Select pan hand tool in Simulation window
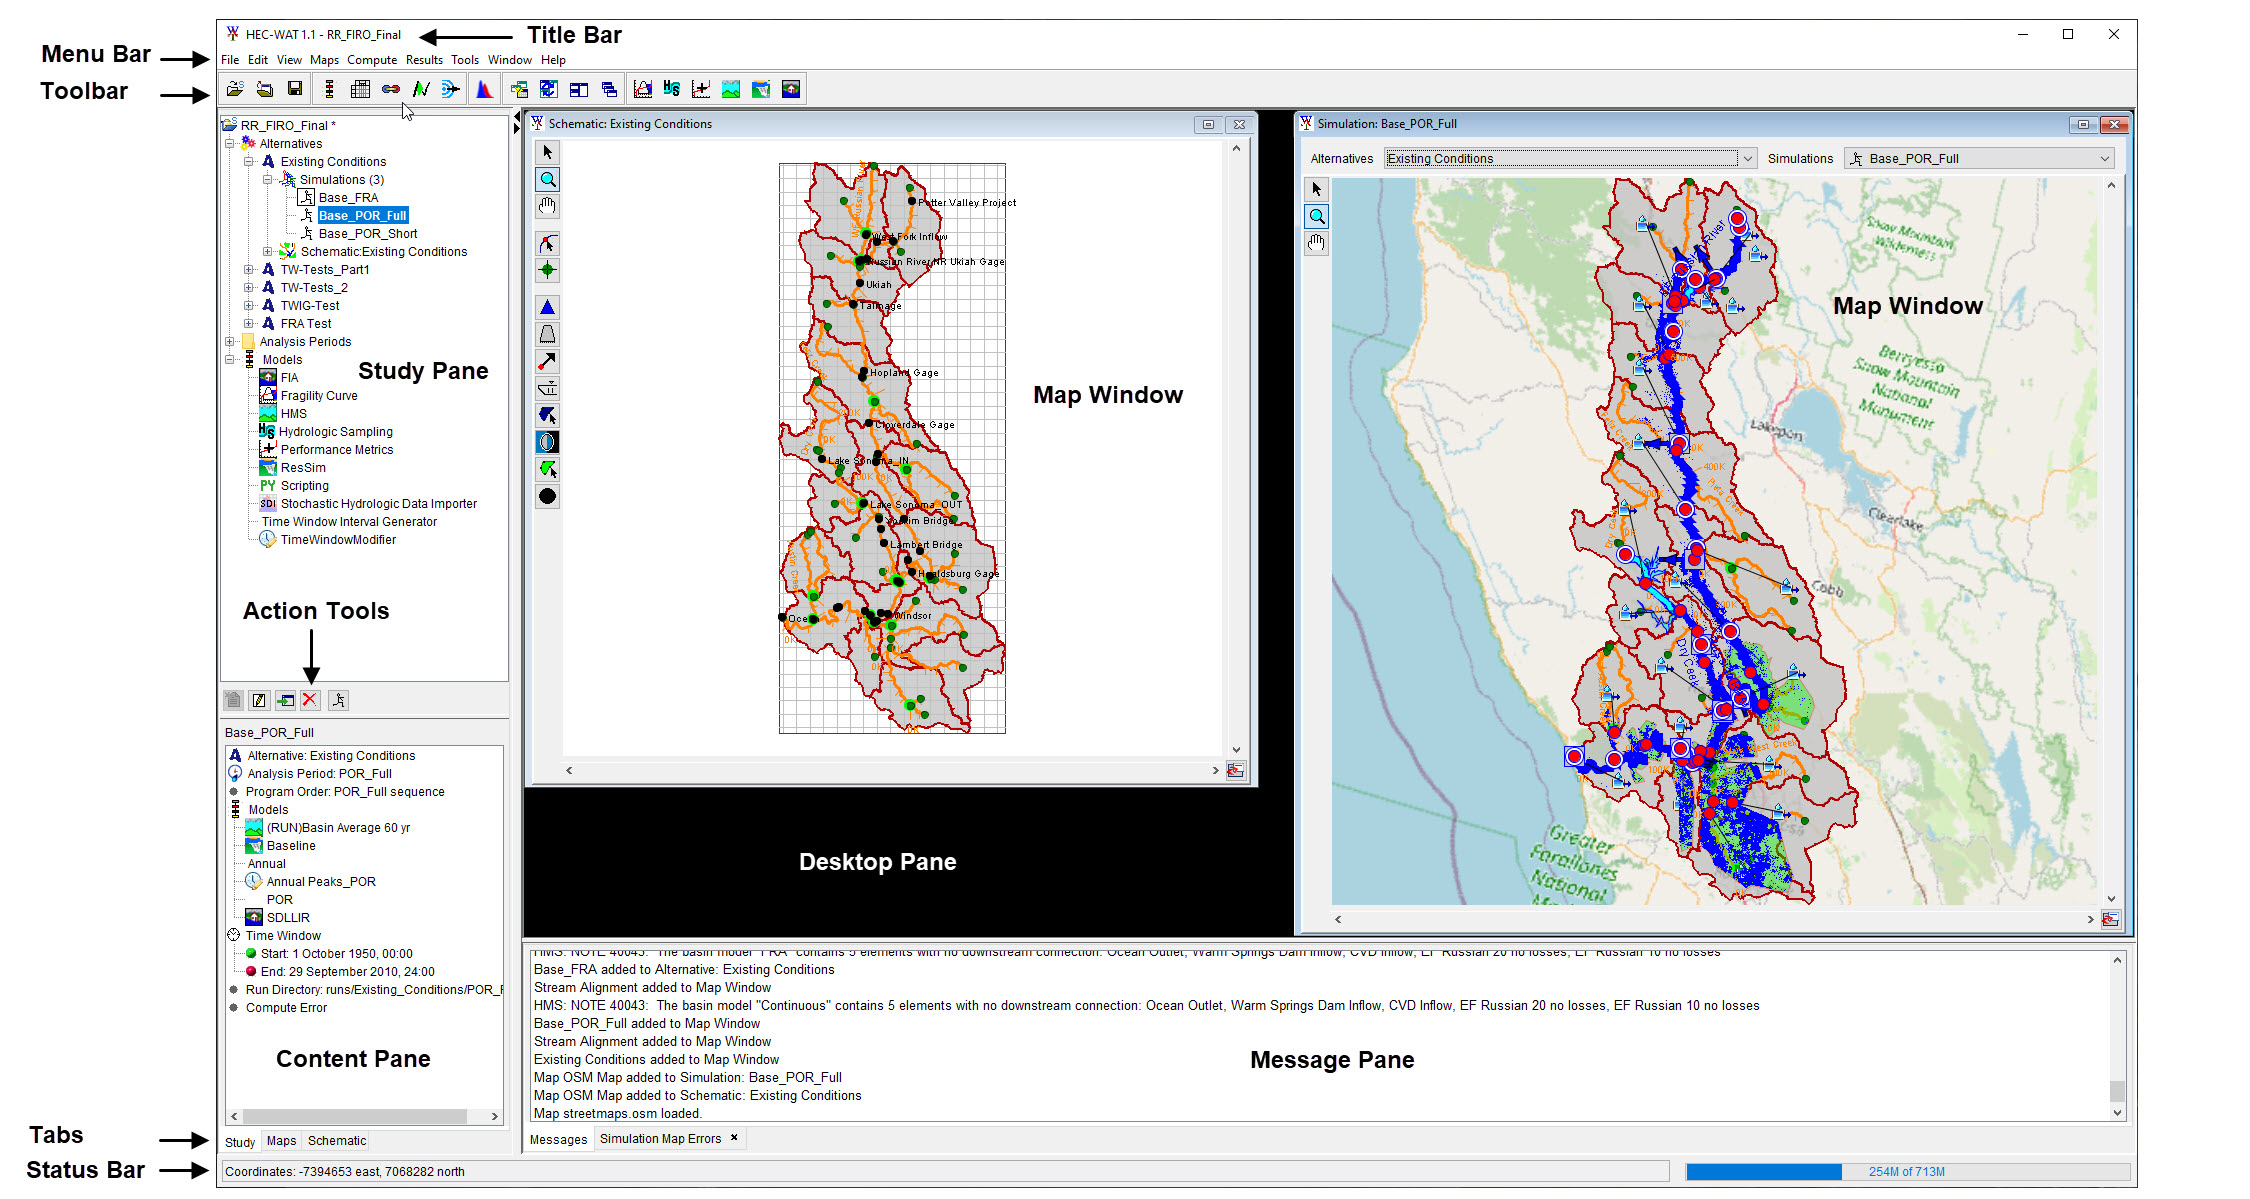Image resolution: width=2250 pixels, height=1199 pixels. tap(1317, 243)
